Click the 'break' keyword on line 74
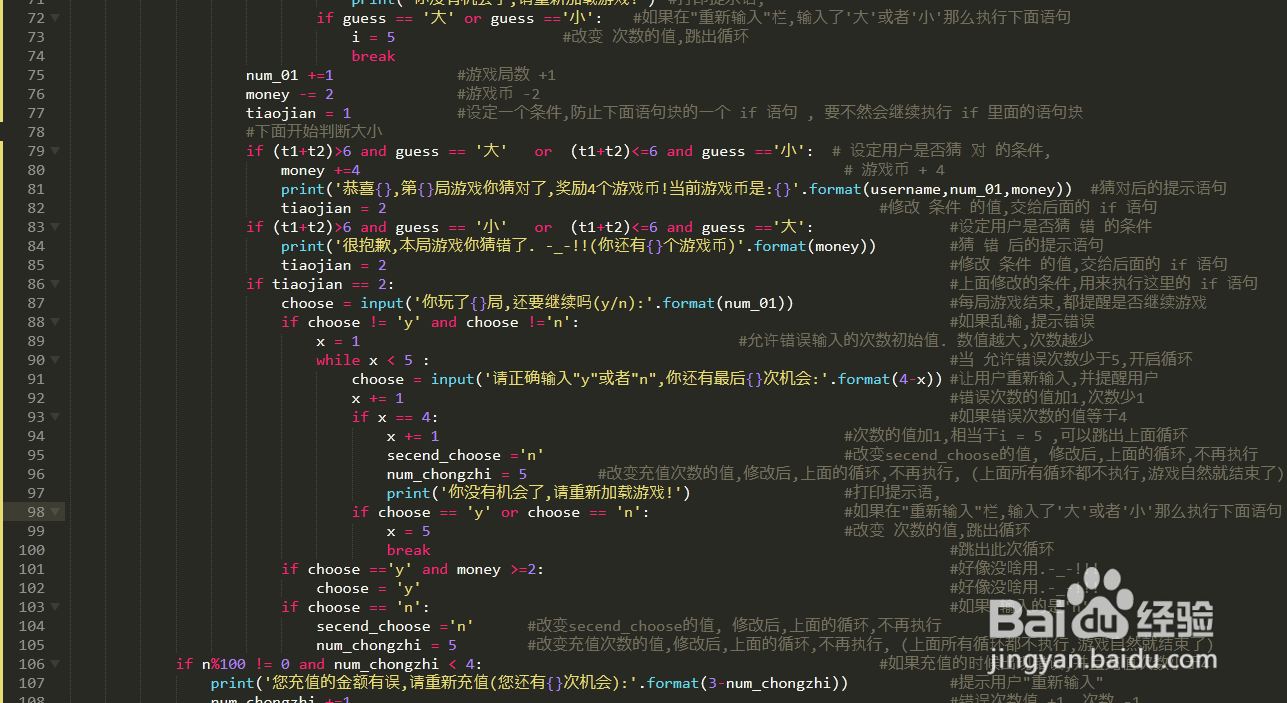 [374, 56]
